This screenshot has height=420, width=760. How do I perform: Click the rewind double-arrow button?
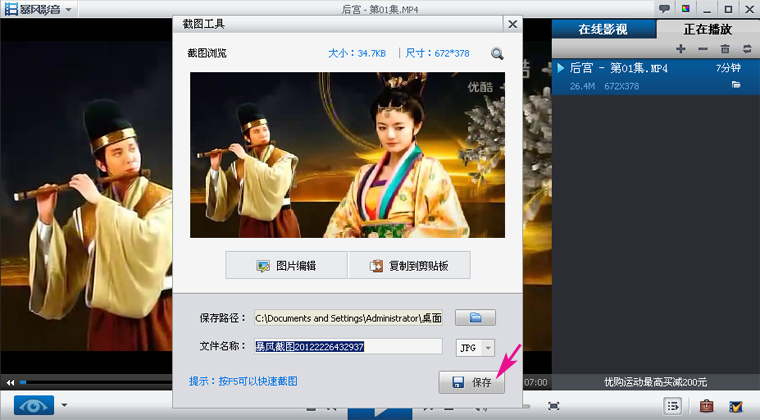coord(10,383)
